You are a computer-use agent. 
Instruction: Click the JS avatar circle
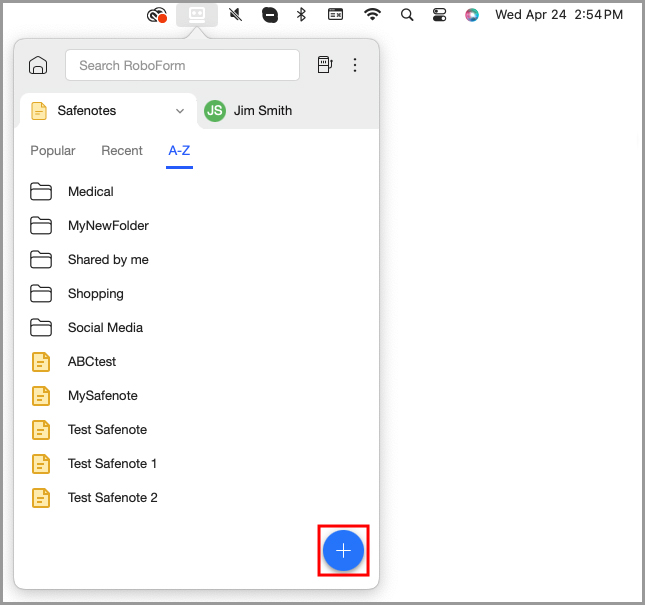pyautogui.click(x=215, y=111)
